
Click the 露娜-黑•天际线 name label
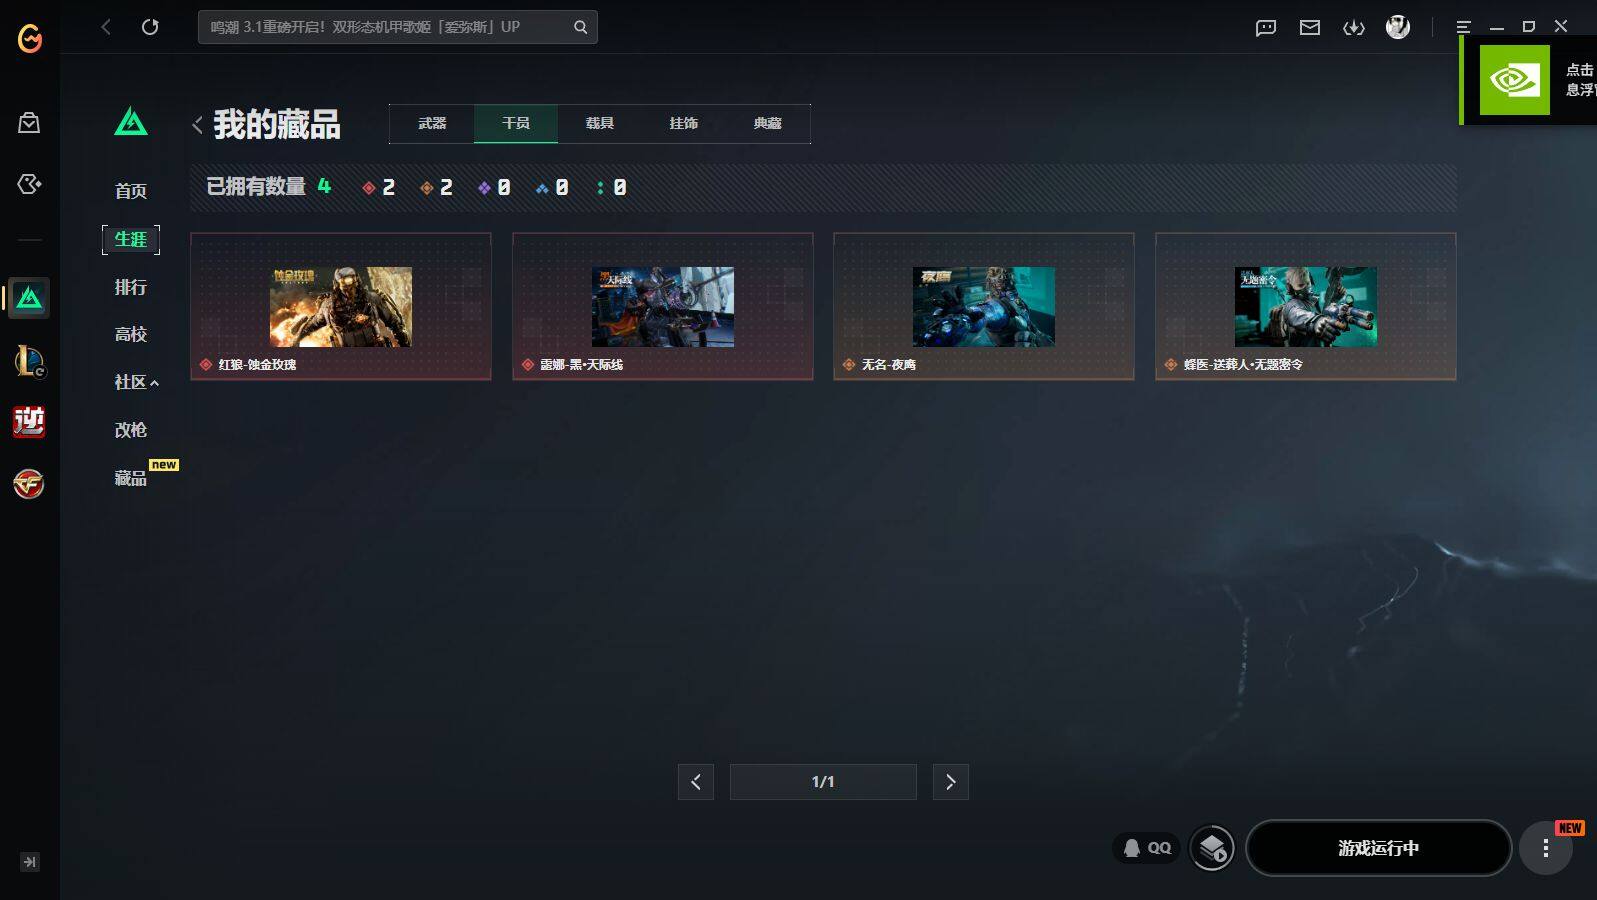(582, 365)
